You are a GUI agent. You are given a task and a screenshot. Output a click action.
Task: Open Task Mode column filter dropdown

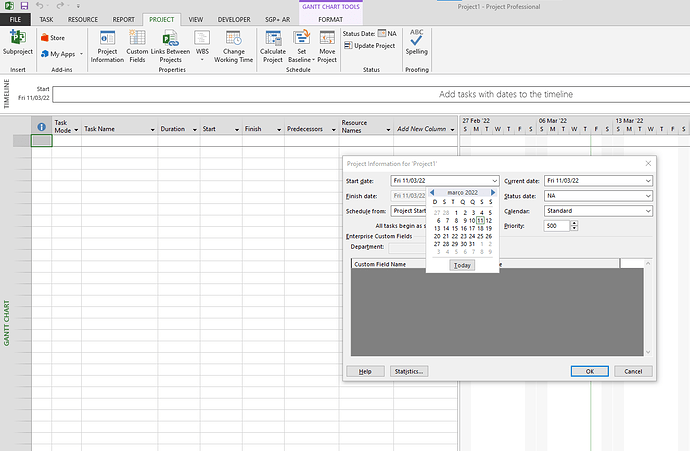[x=76, y=130]
